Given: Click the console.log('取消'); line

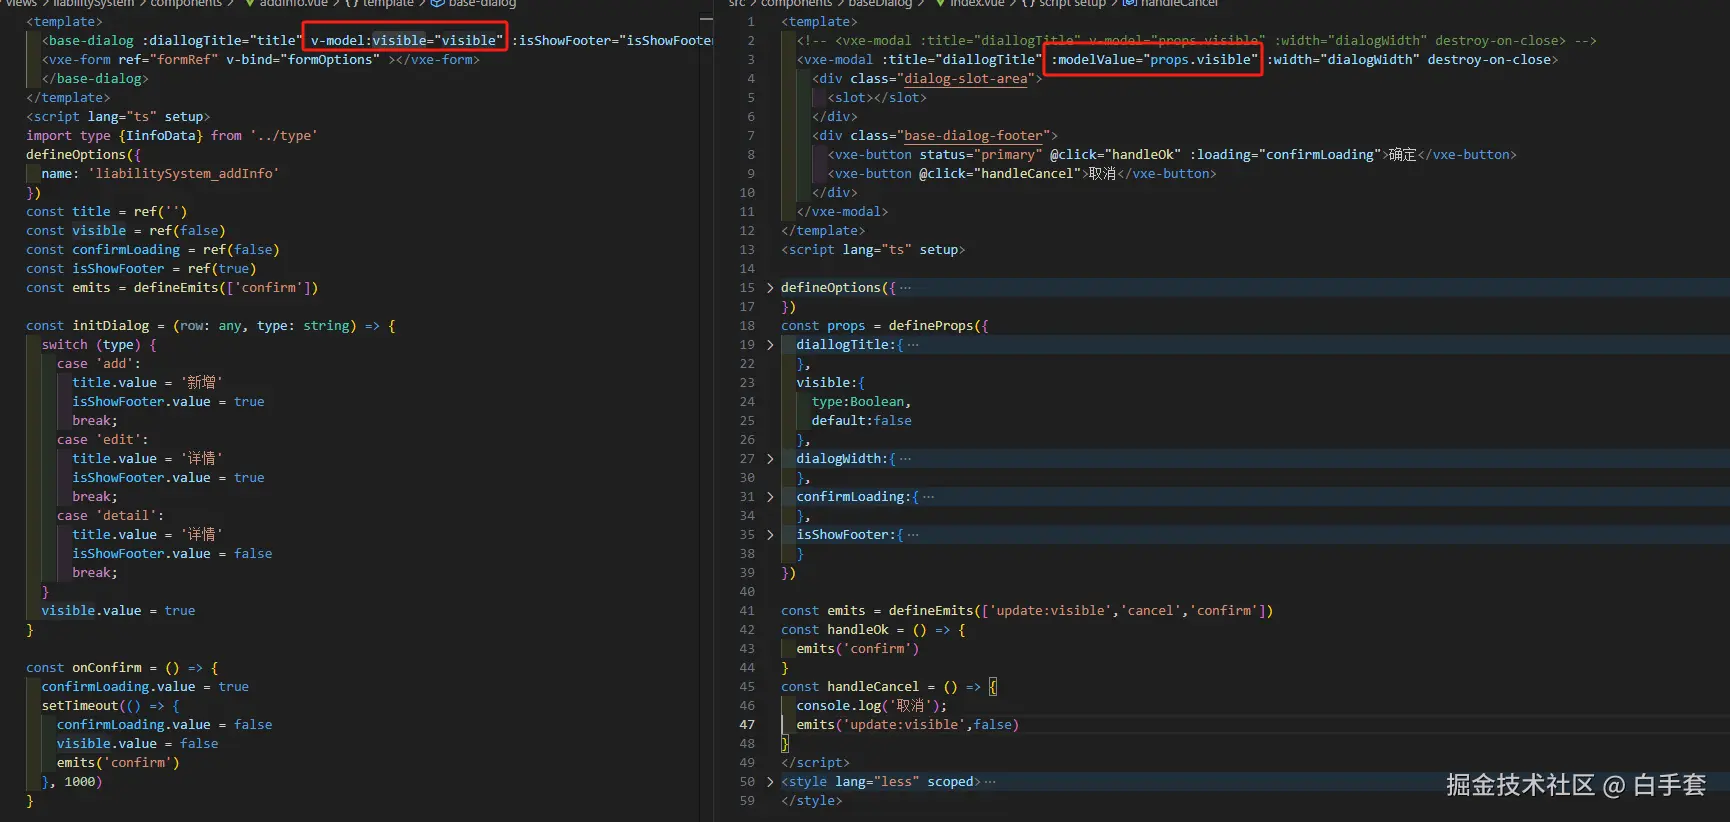Looking at the screenshot, I should 871,706.
